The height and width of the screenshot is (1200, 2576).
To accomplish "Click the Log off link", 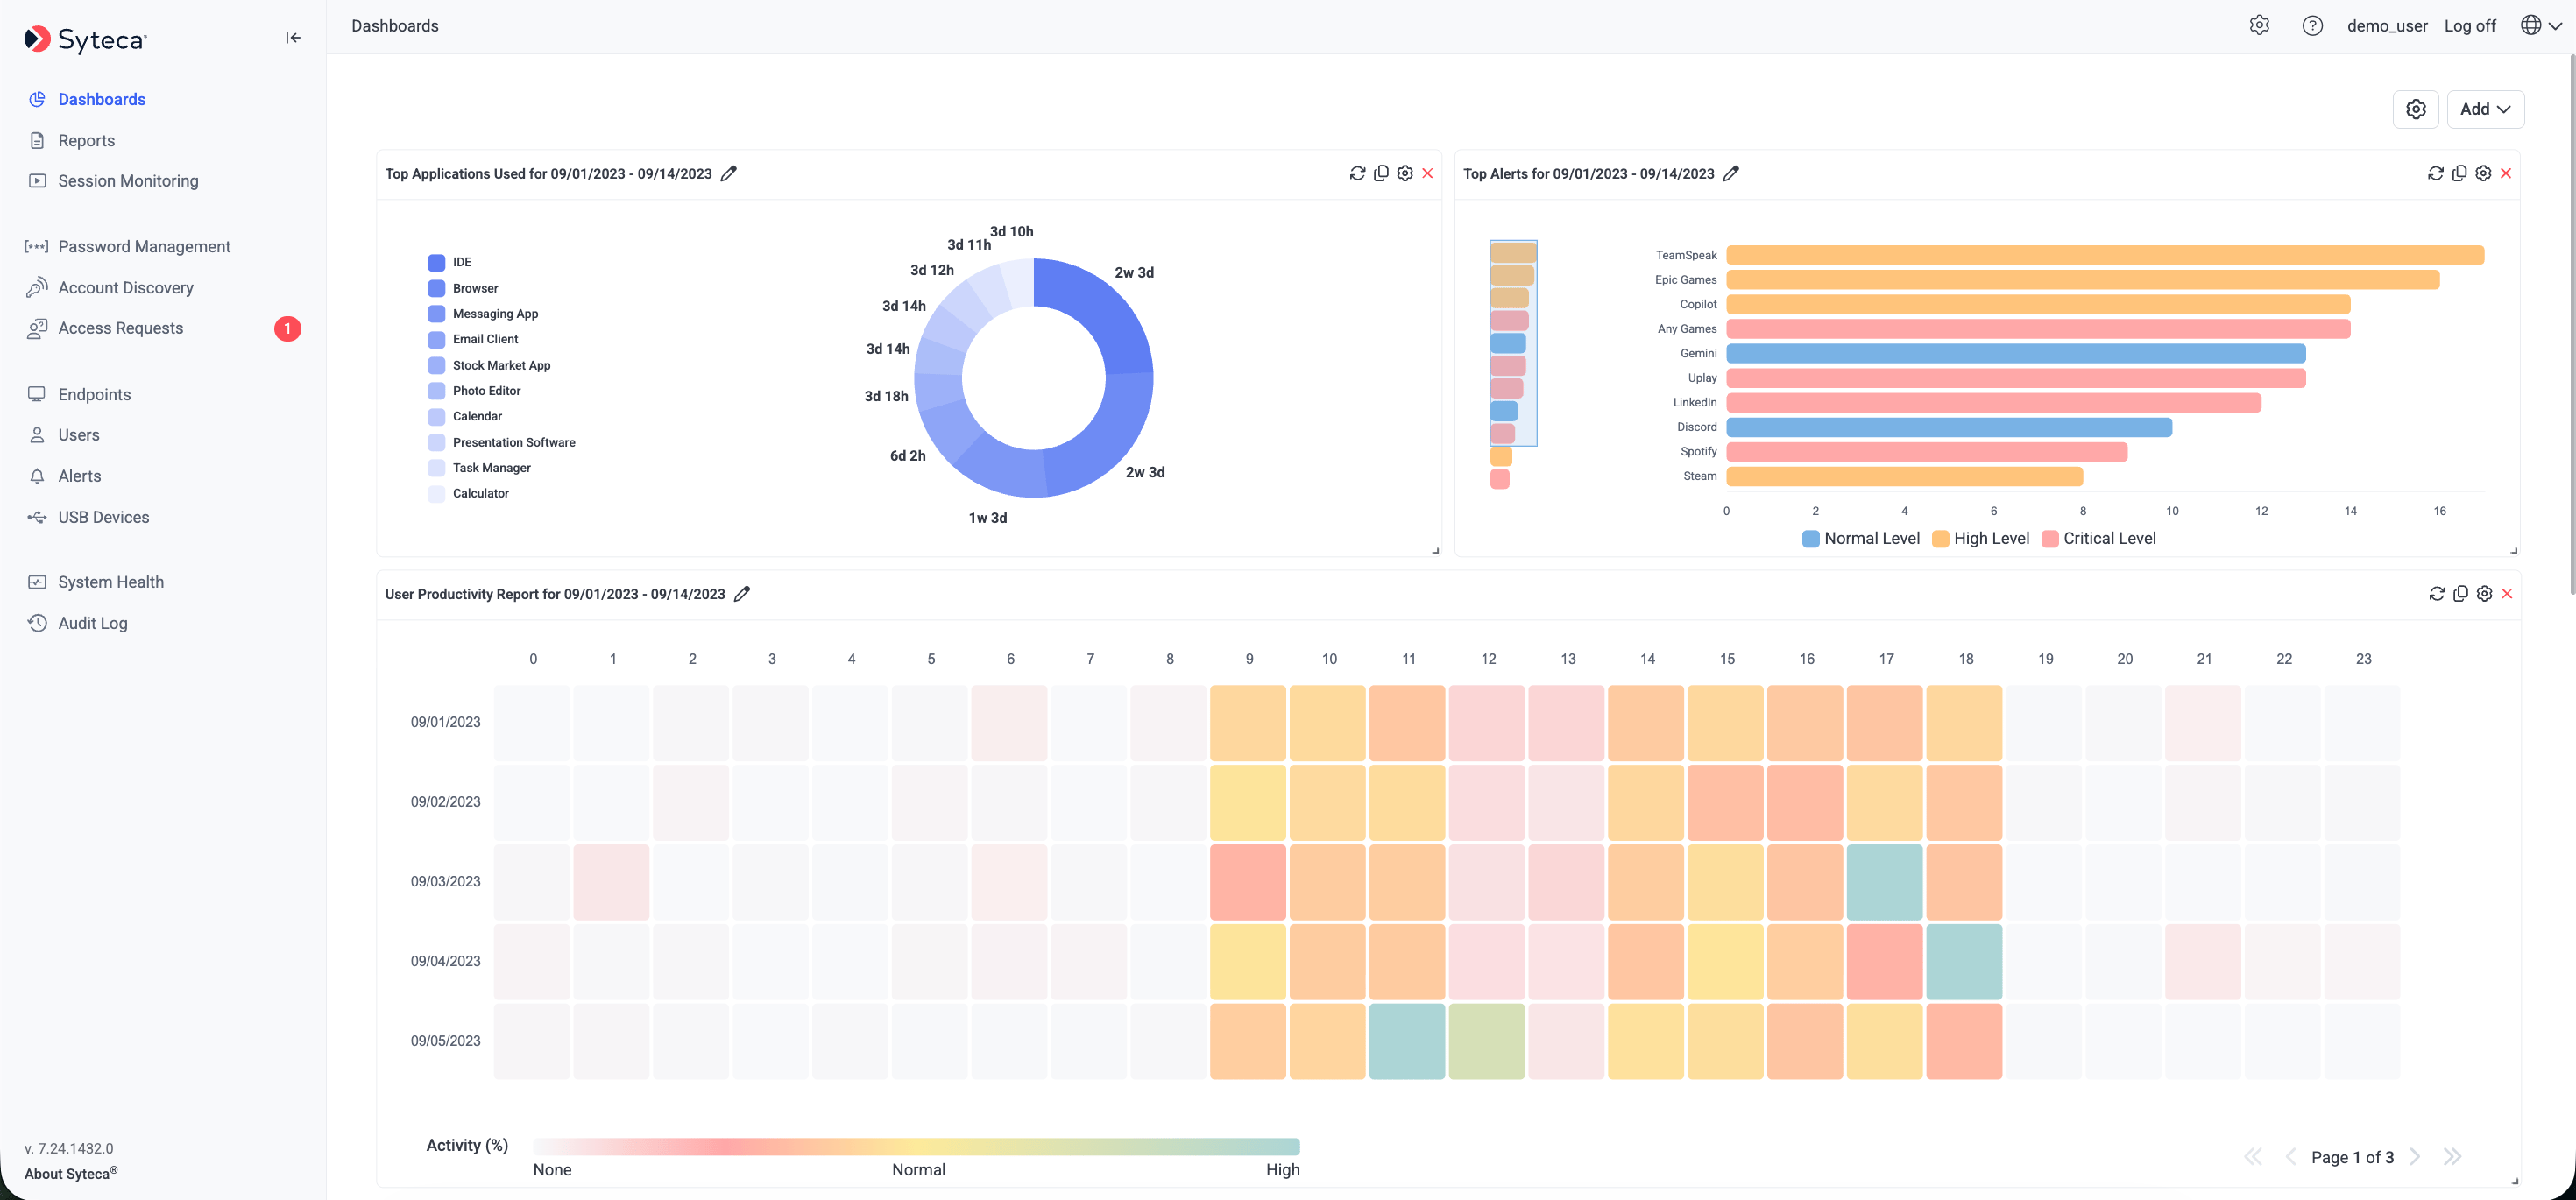I will coord(2470,26).
